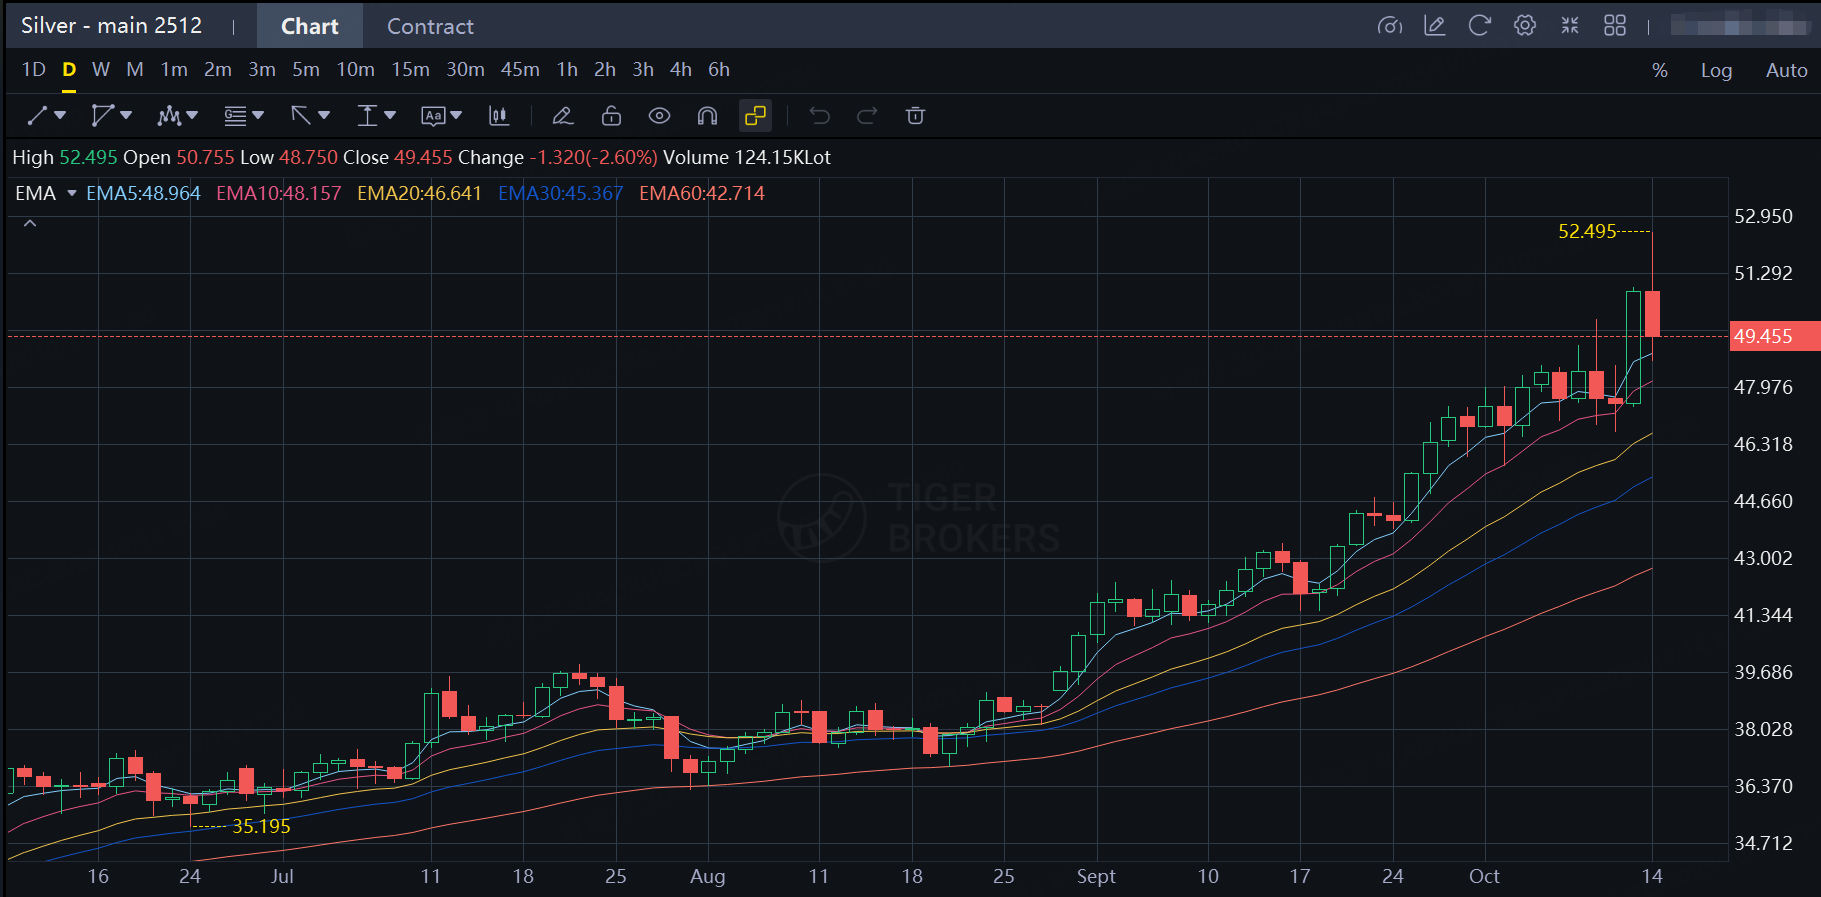Open the text annotation tool dropdown
This screenshot has width=1821, height=897.
tap(441, 116)
